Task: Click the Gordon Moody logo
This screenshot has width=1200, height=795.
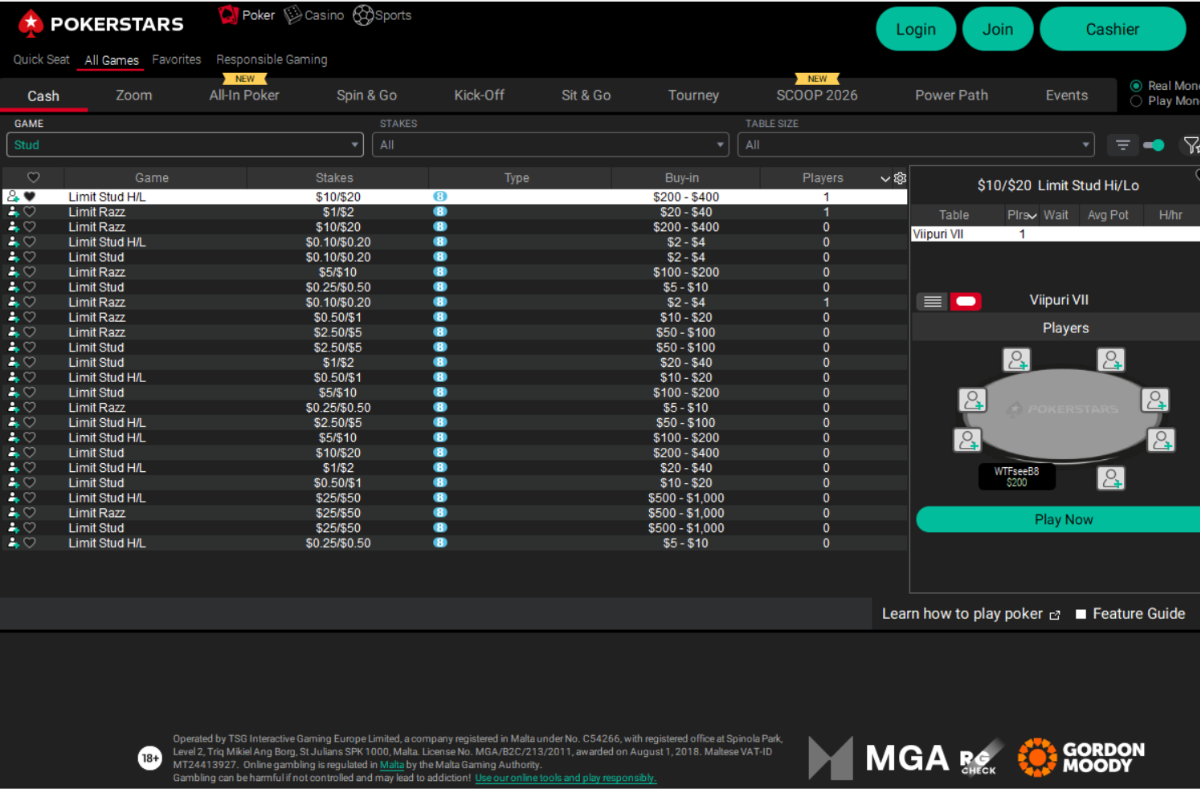Action: [1081, 757]
